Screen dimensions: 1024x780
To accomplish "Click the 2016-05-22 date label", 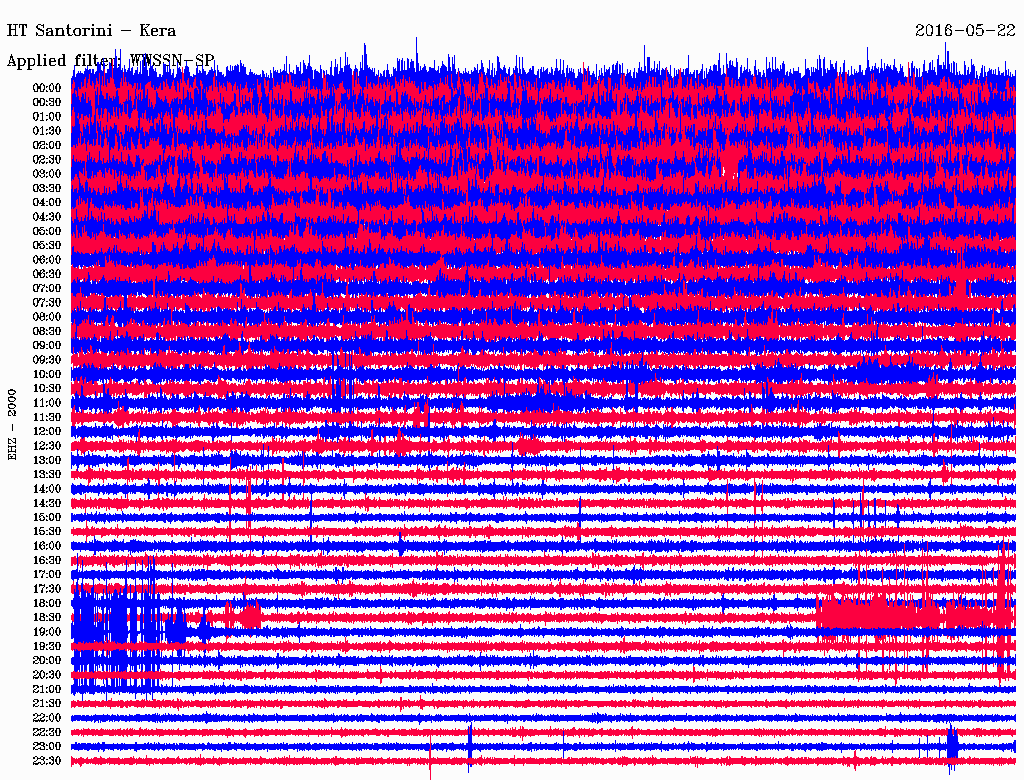I will (965, 30).
